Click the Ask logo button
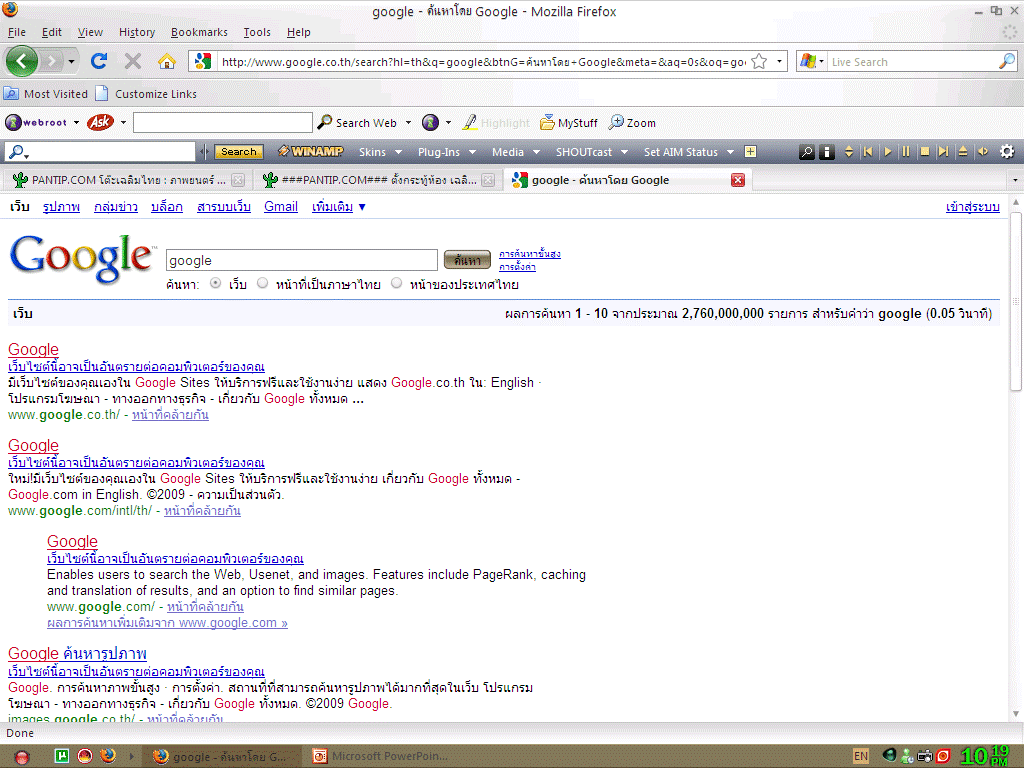The height and width of the screenshot is (768, 1024). point(100,122)
